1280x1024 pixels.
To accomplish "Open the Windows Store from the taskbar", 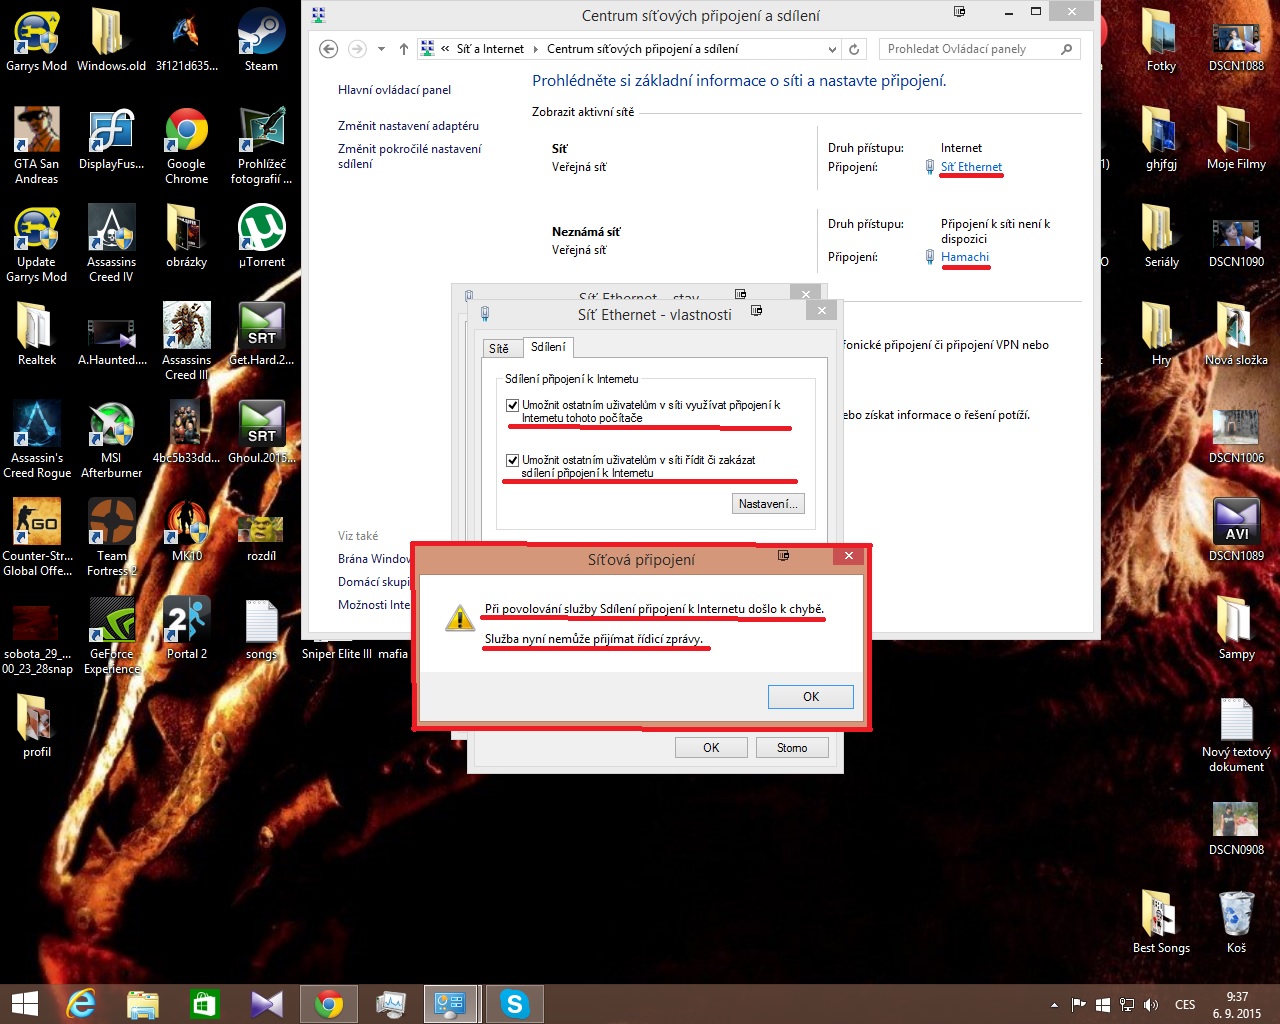I will tap(204, 1004).
